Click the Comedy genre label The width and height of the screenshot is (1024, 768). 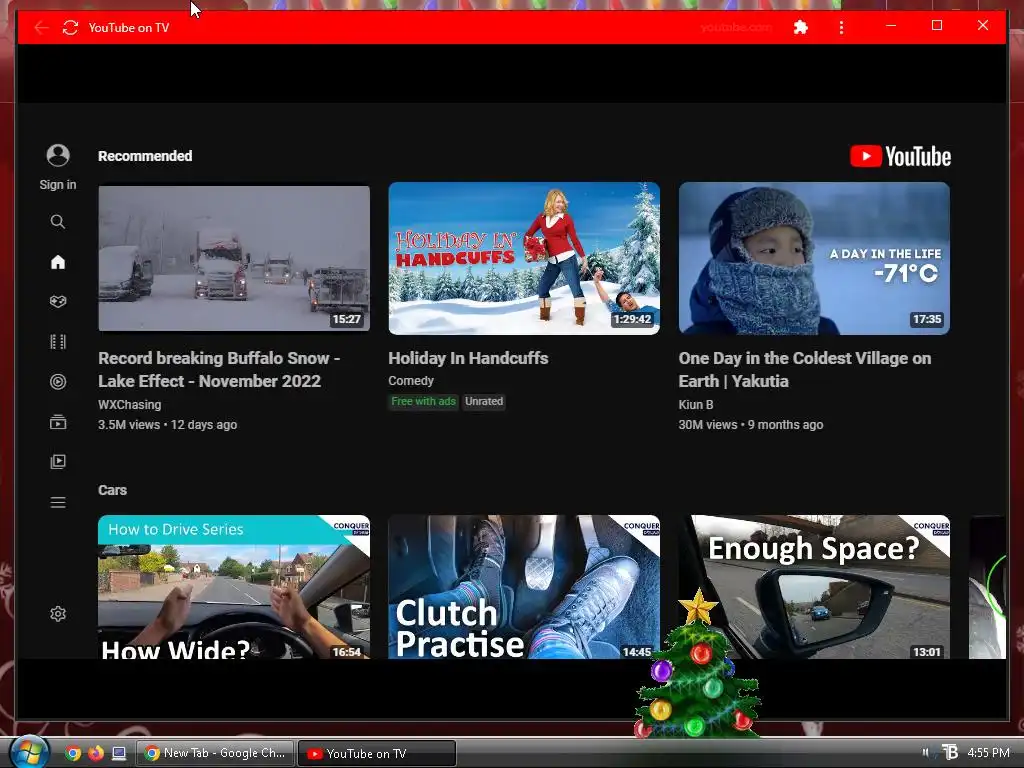[411, 381]
